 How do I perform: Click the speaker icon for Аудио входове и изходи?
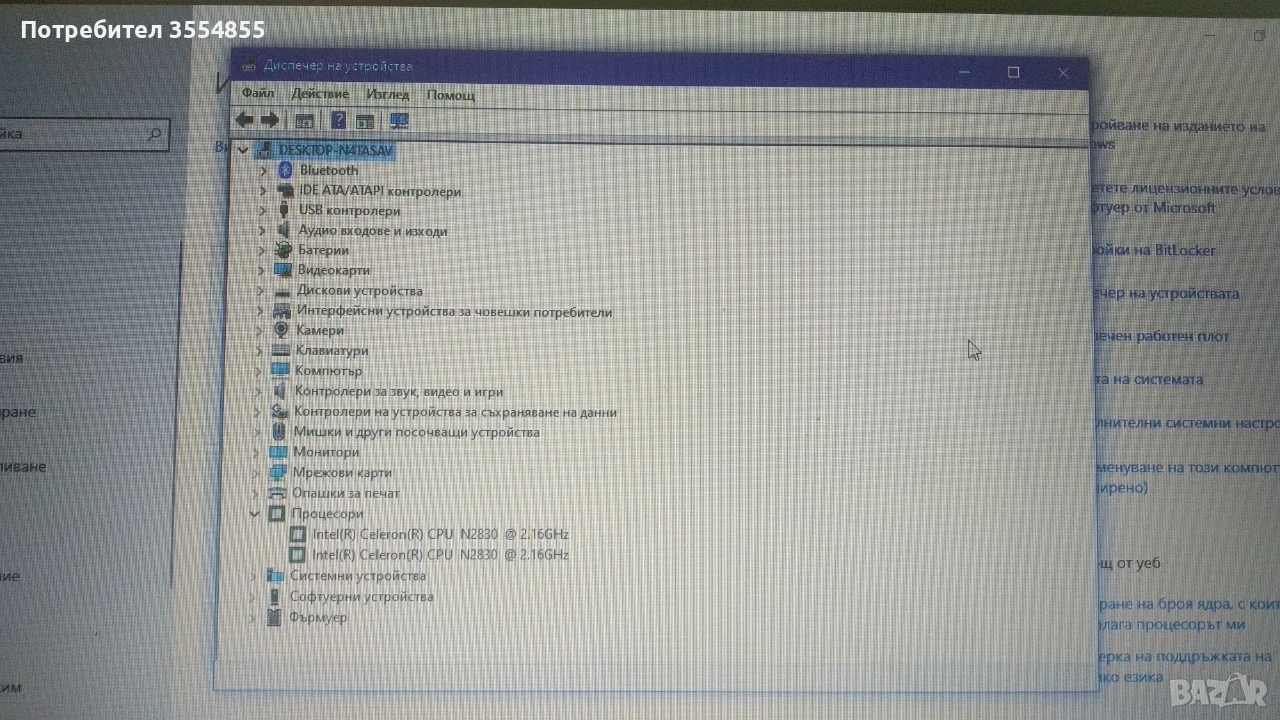[284, 231]
